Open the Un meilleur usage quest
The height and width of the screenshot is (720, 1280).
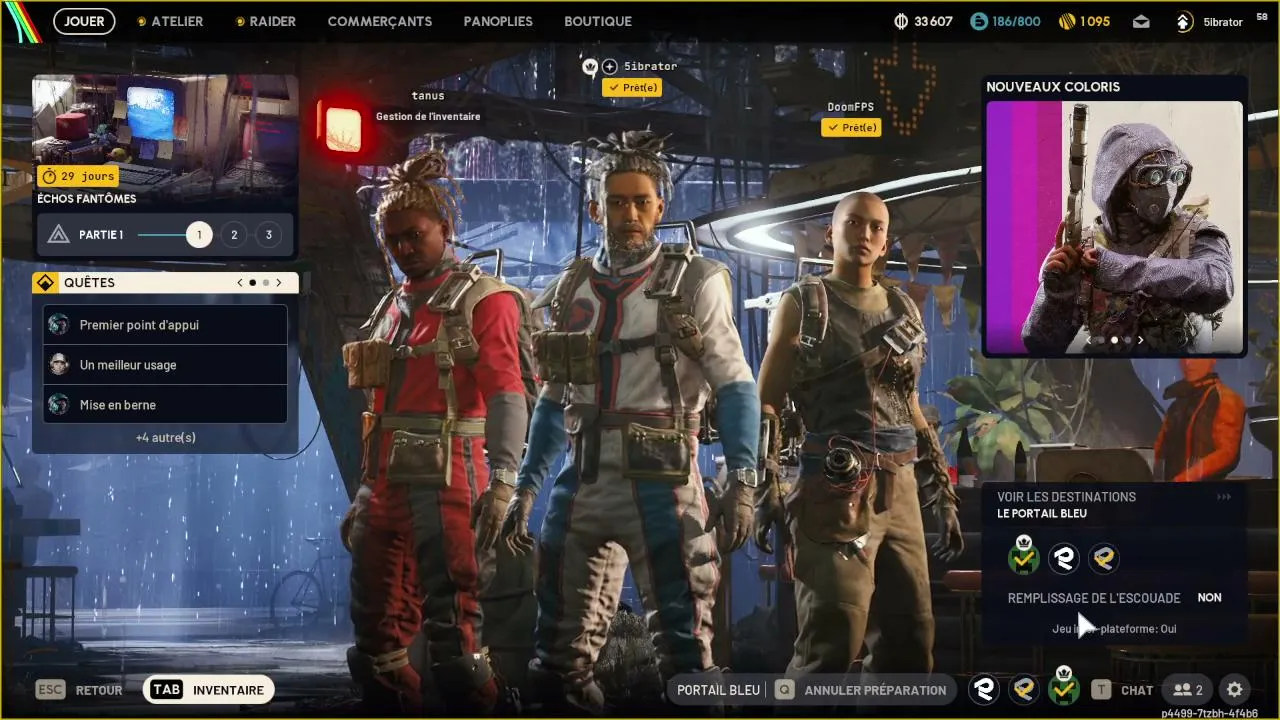[x=165, y=365]
